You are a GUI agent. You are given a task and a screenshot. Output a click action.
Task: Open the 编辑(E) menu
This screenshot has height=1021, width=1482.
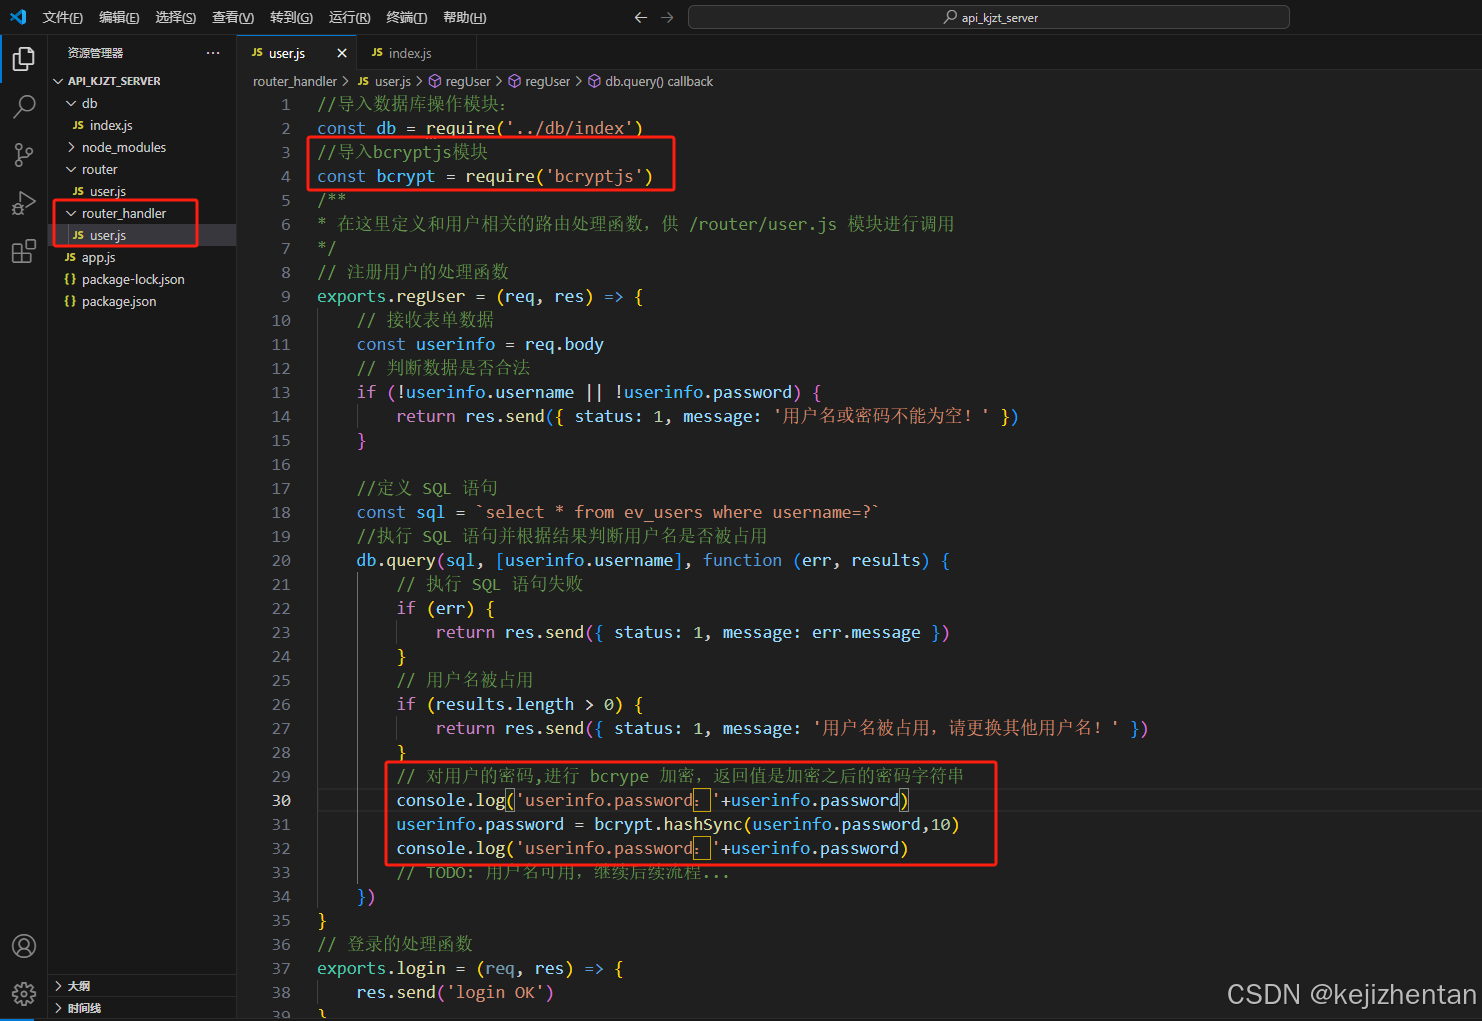coord(119,17)
